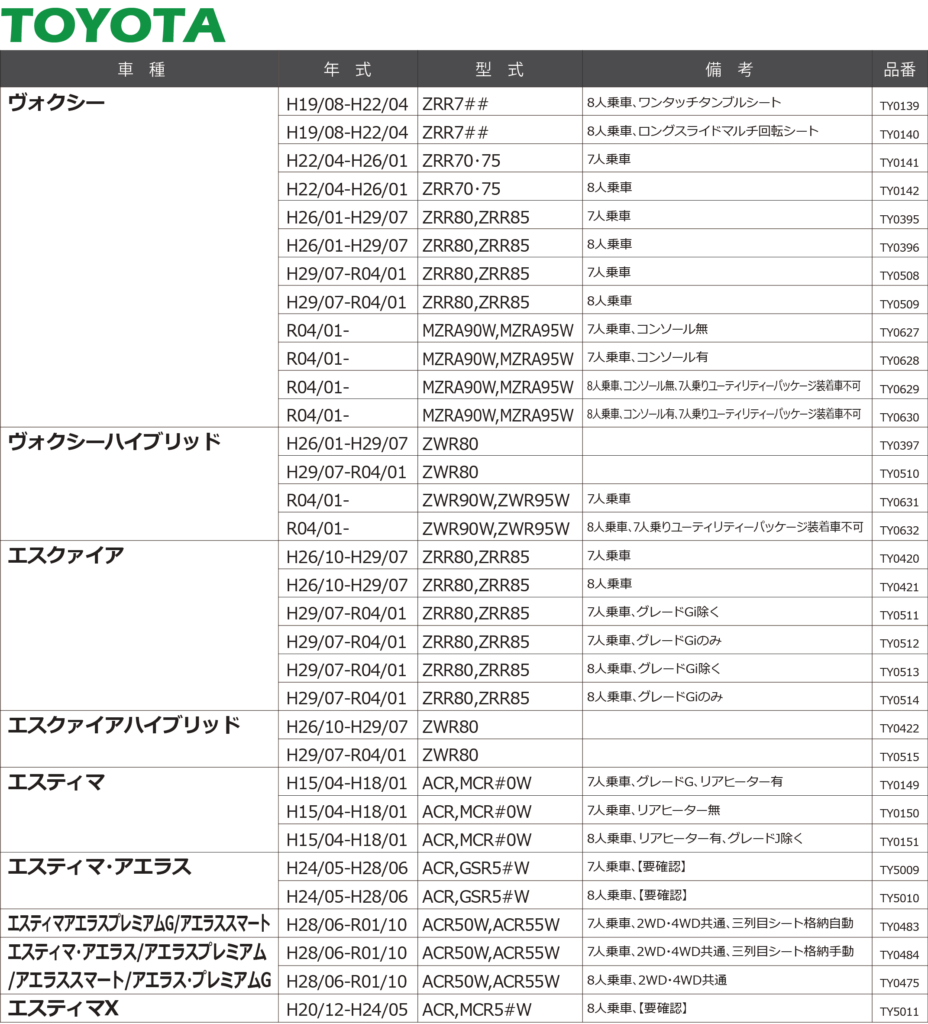Image resolution: width=928 pixels, height=1024 pixels.
Task: Select the エスクァイアハイブリッド vehicle name
Action: tap(124, 725)
